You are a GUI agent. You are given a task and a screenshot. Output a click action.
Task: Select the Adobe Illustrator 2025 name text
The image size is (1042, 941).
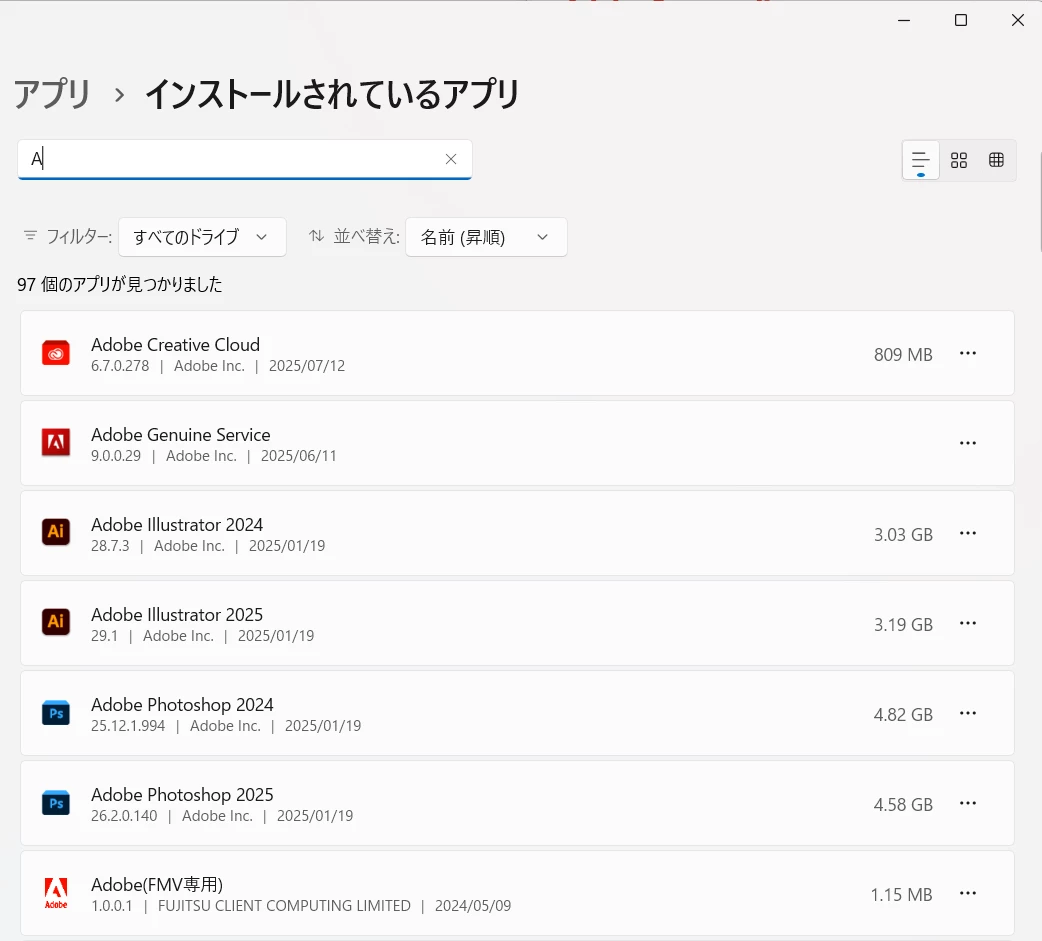(x=177, y=614)
